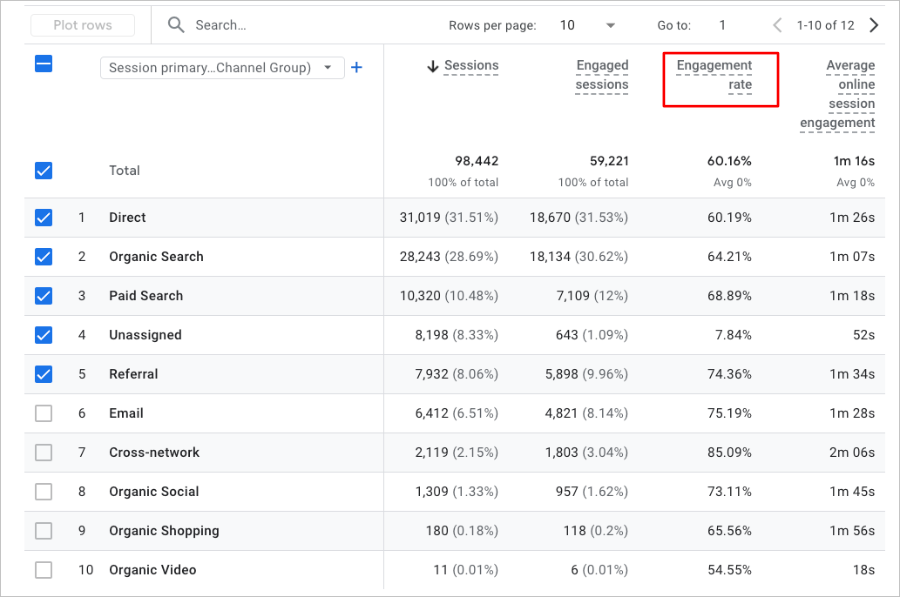
Task: Toggle the select-all checkbox in header row
Action: click(x=43, y=63)
